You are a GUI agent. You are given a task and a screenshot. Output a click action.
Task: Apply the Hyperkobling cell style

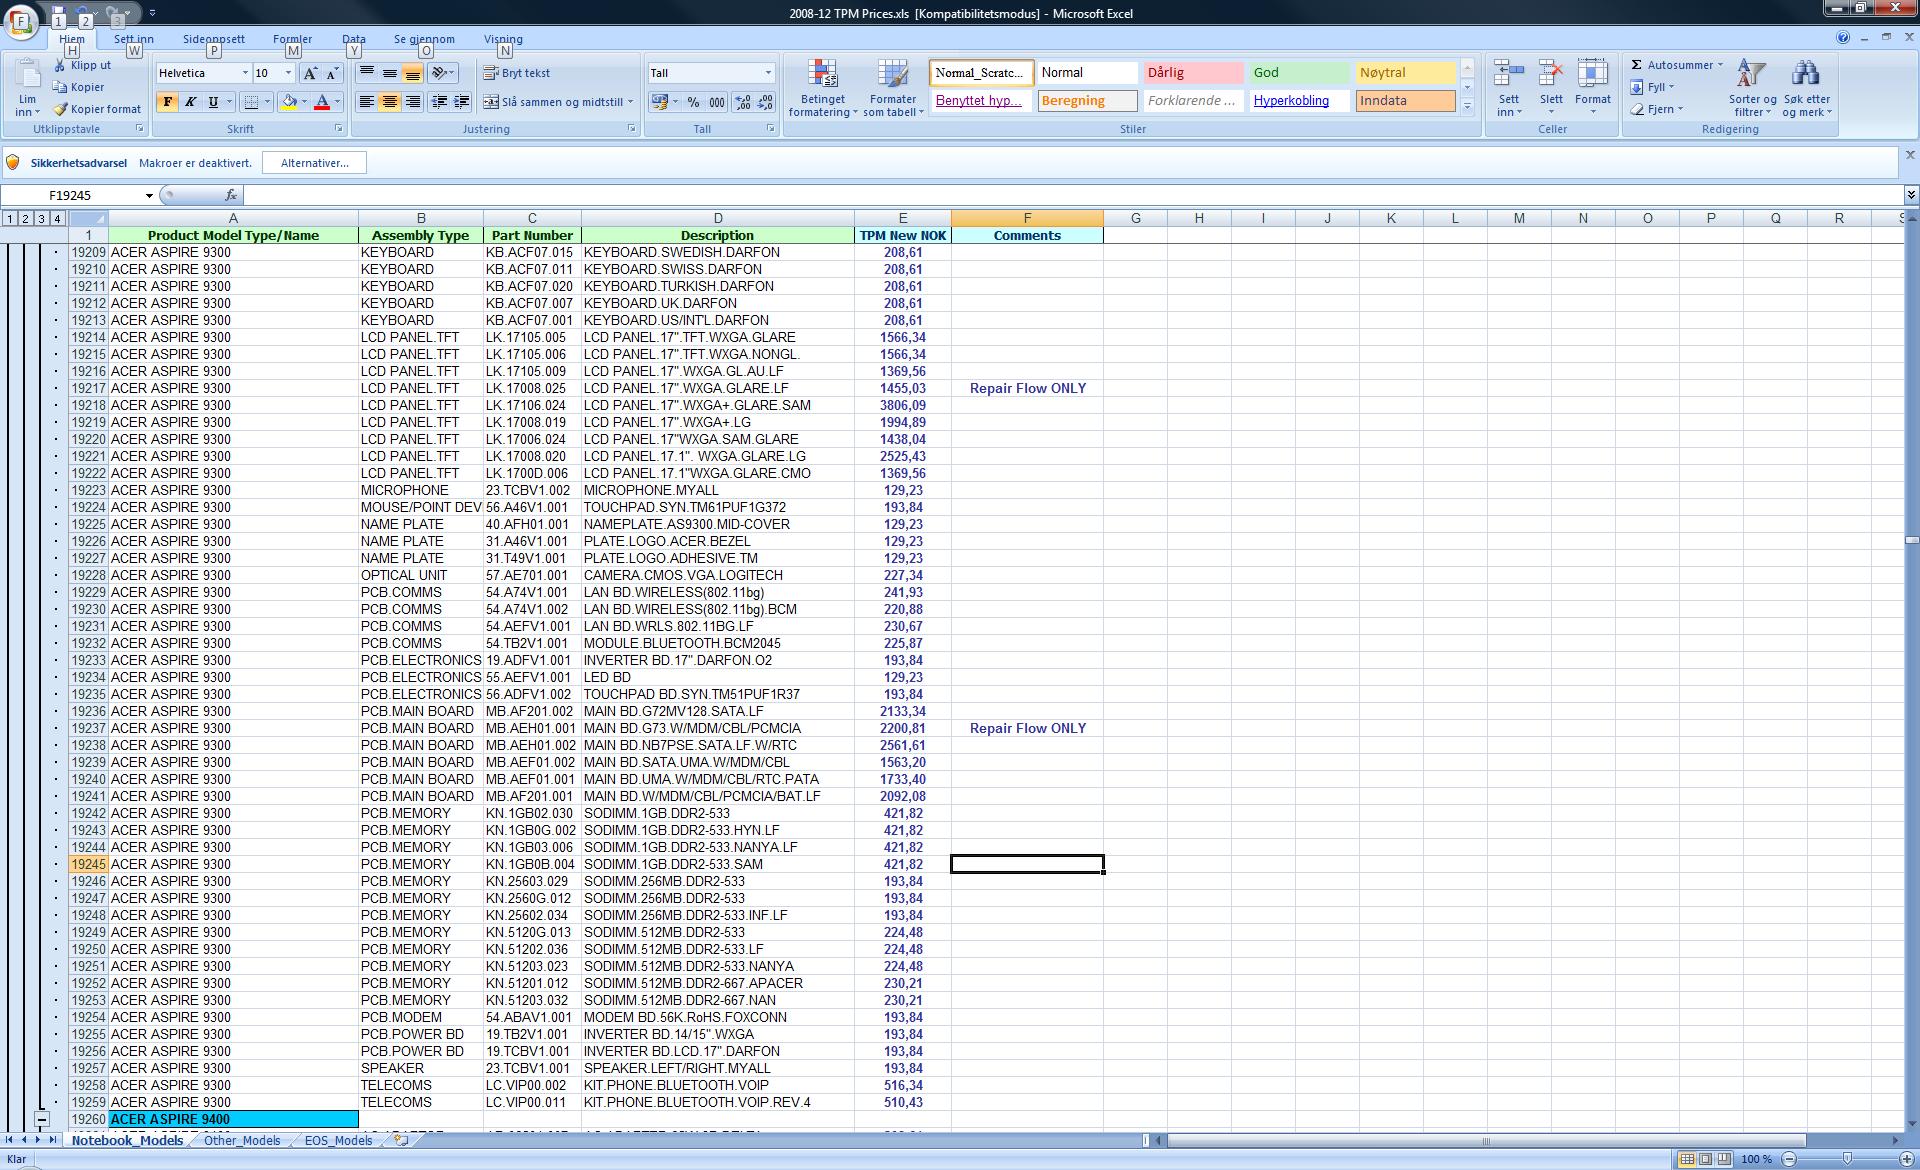point(1298,101)
